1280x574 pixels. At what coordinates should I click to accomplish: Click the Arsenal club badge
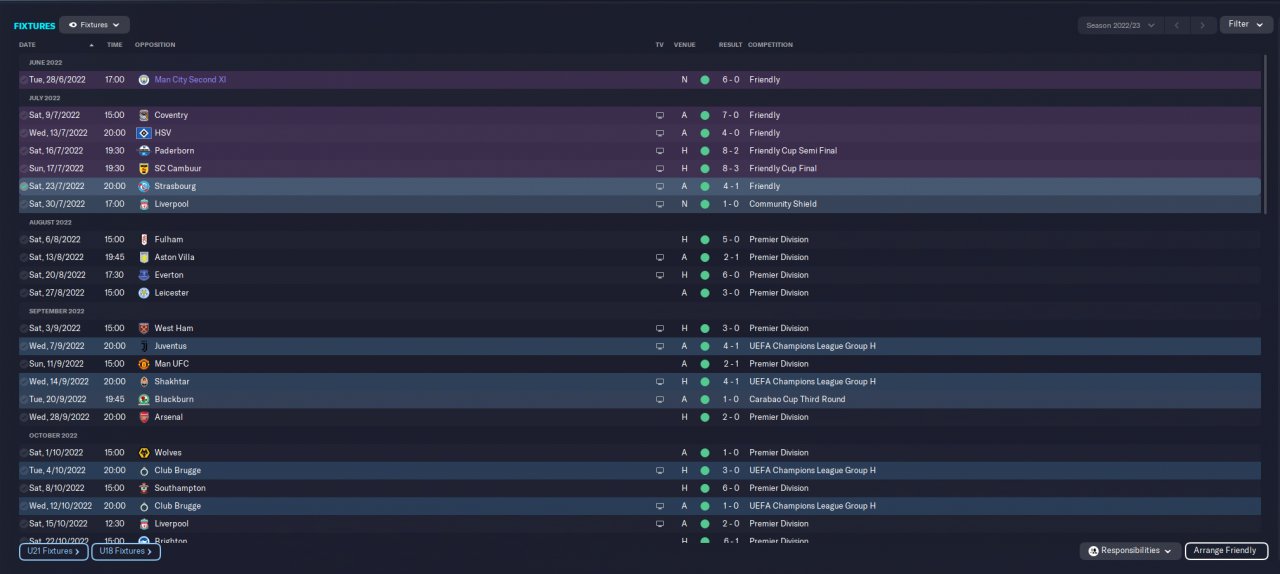coord(144,417)
